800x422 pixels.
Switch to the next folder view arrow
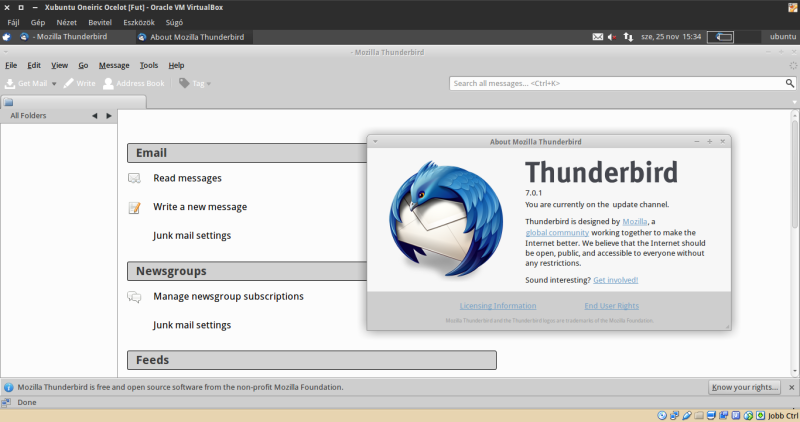[x=109, y=116]
